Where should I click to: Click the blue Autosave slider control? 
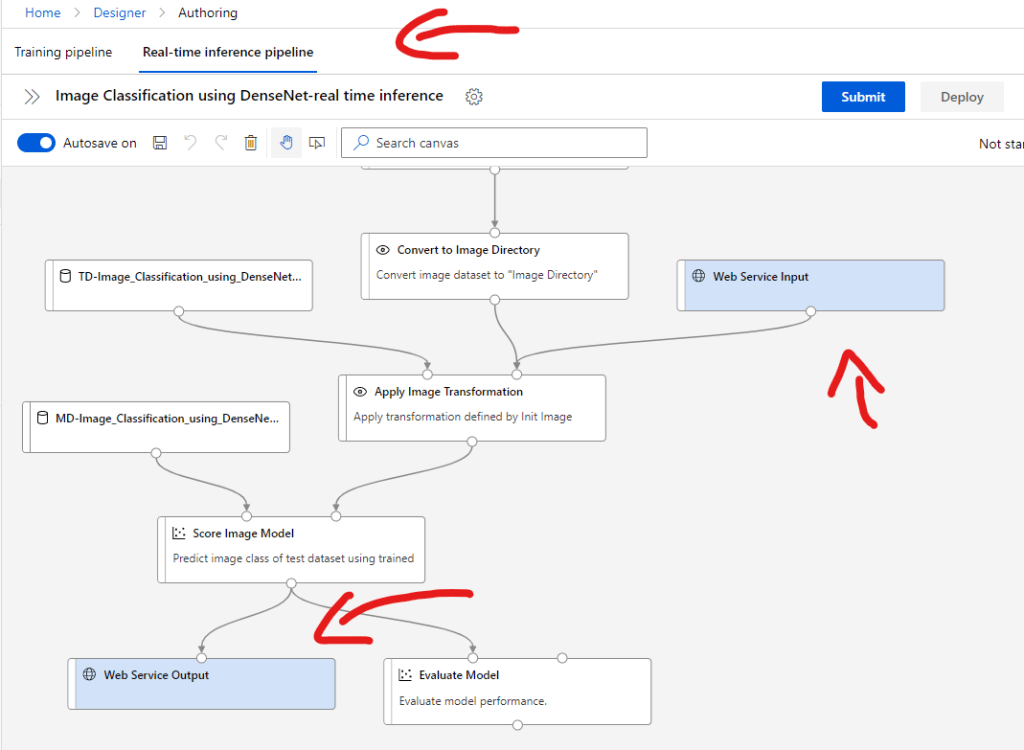[x=36, y=142]
